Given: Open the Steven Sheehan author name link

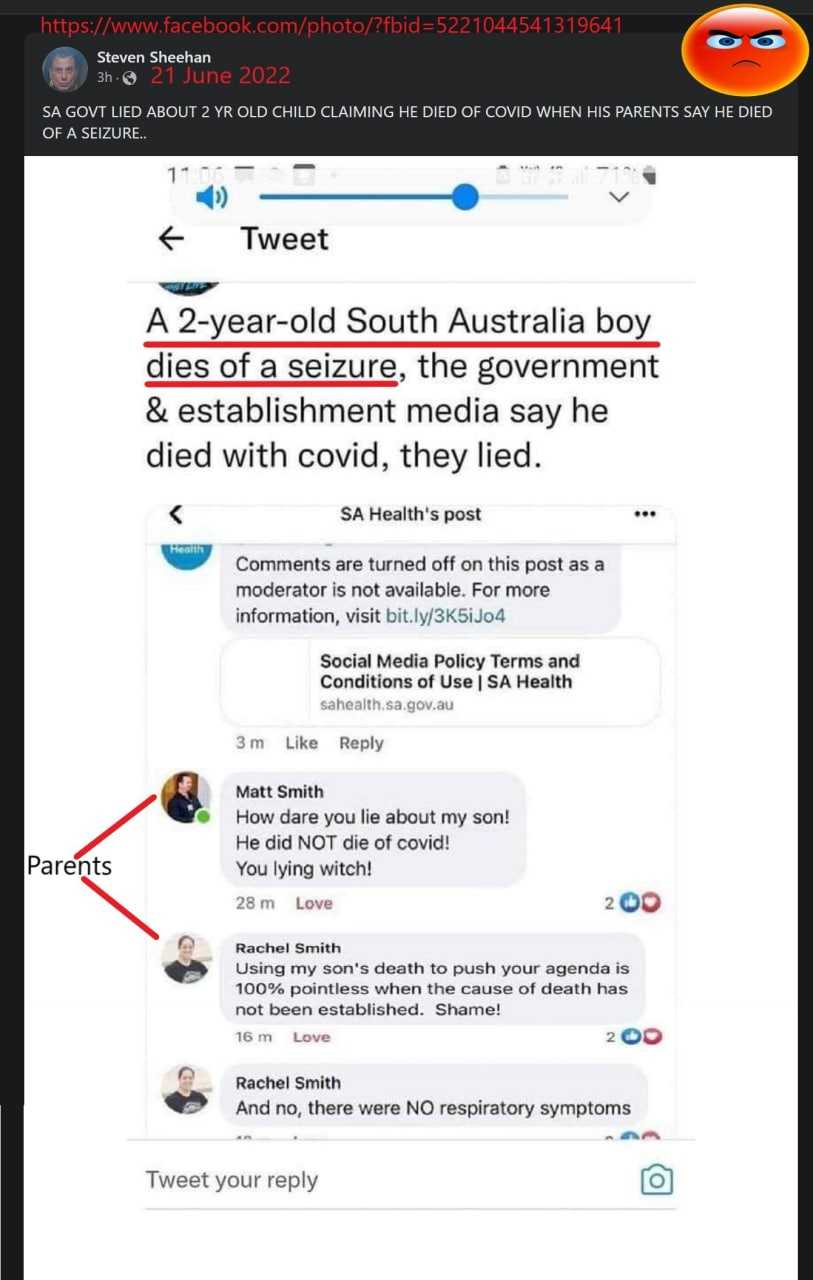Looking at the screenshot, I should [x=154, y=57].
